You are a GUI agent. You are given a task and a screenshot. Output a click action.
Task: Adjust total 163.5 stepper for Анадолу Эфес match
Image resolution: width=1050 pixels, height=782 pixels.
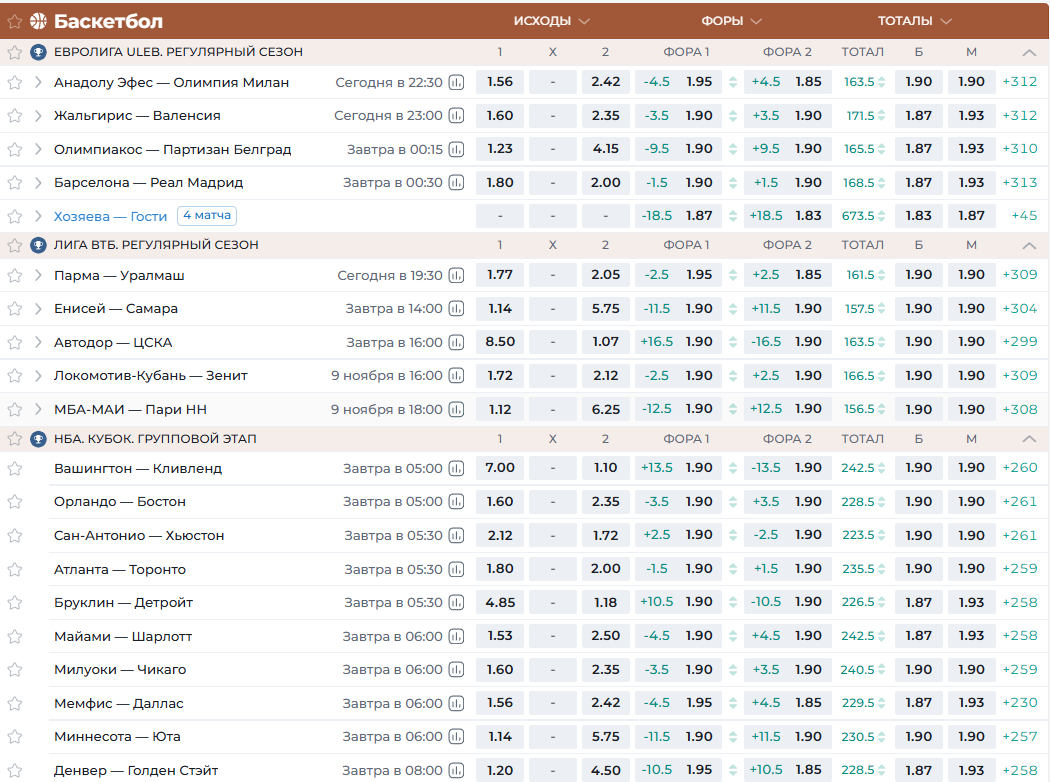[881, 82]
